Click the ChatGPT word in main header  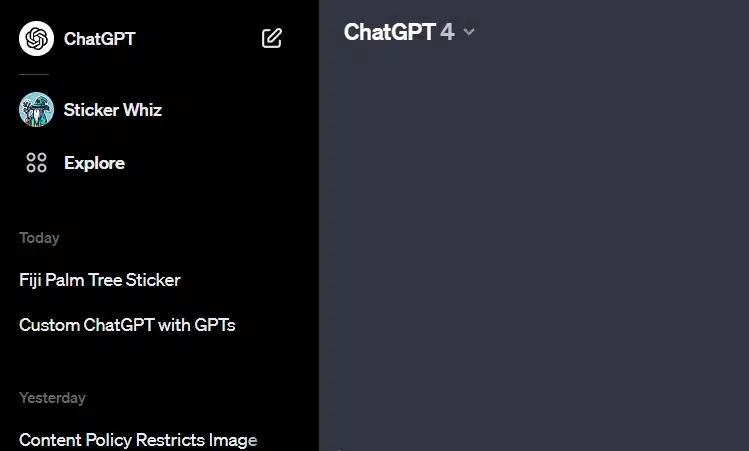[389, 32]
